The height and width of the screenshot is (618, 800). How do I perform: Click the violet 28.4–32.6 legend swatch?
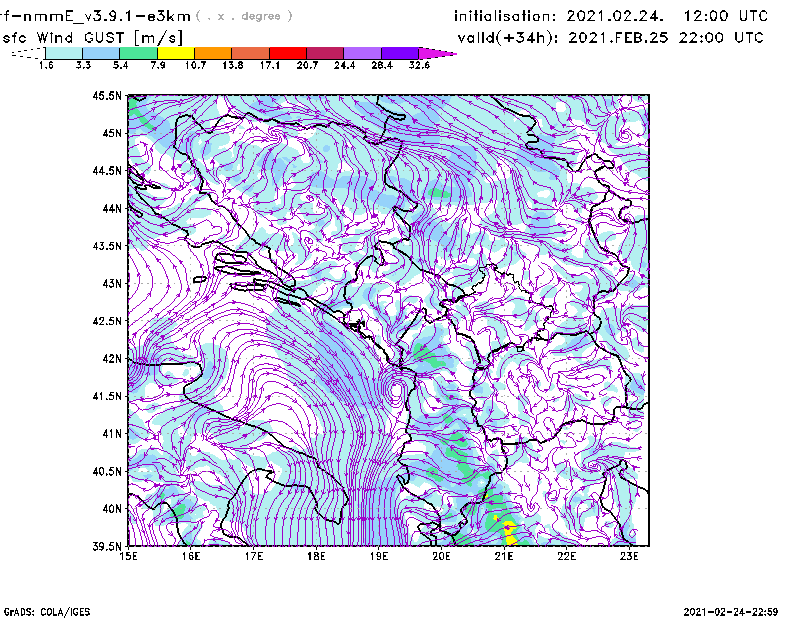[x=400, y=53]
